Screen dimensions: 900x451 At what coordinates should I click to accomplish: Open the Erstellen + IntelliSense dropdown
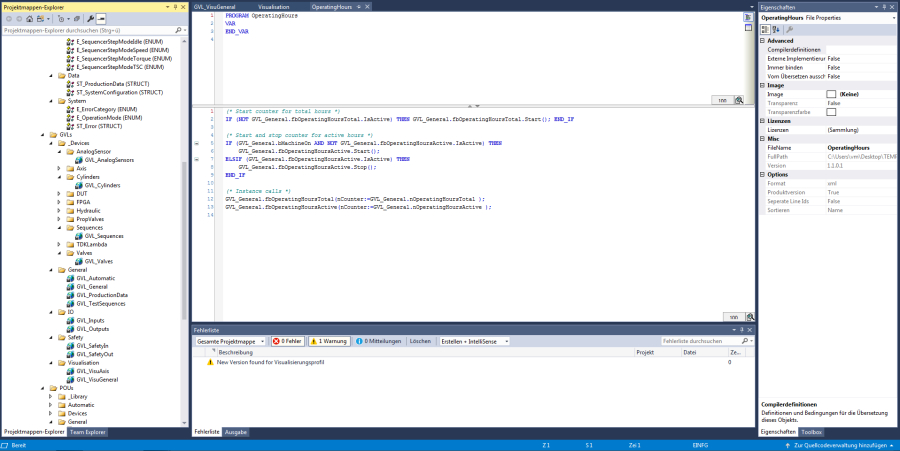475,341
